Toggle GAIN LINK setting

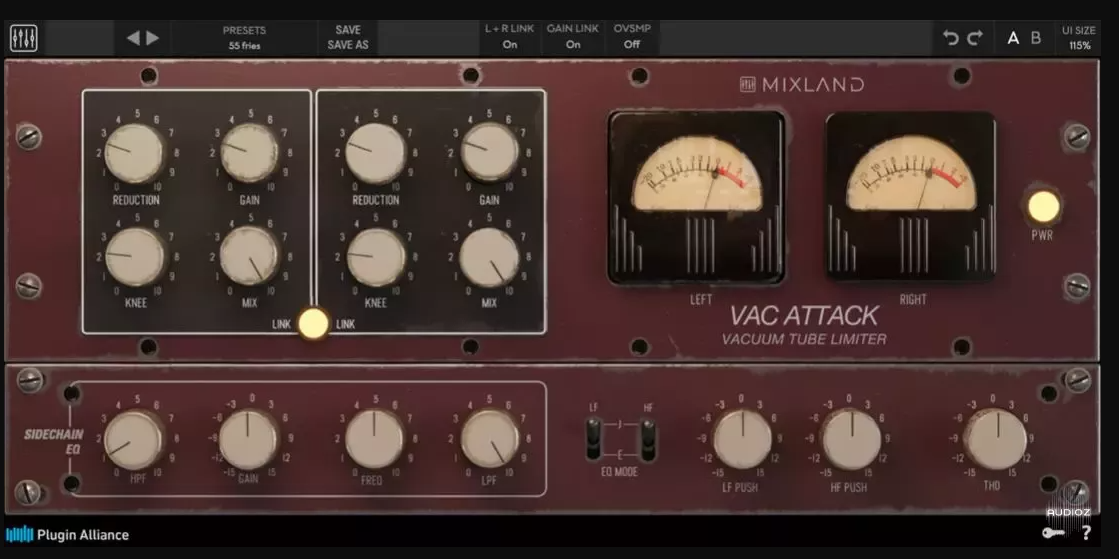(572, 37)
